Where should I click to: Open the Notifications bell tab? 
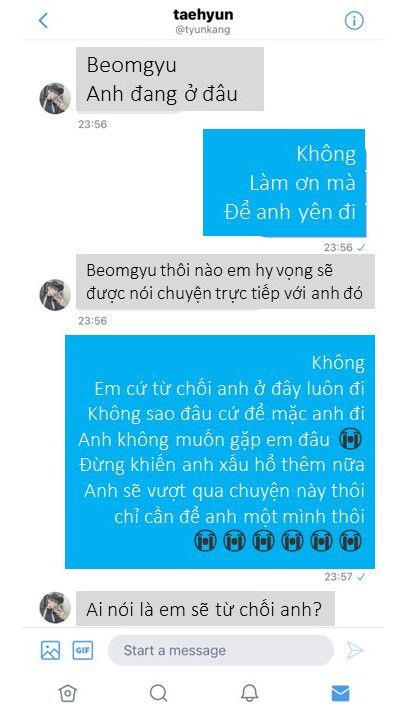[x=250, y=693]
